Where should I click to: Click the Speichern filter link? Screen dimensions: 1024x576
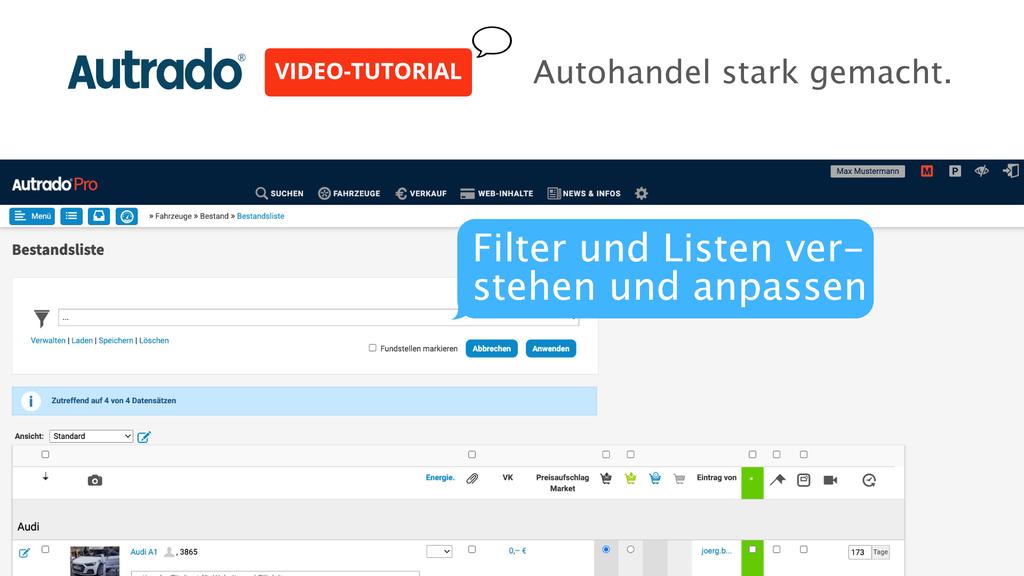pyautogui.click(x=116, y=340)
